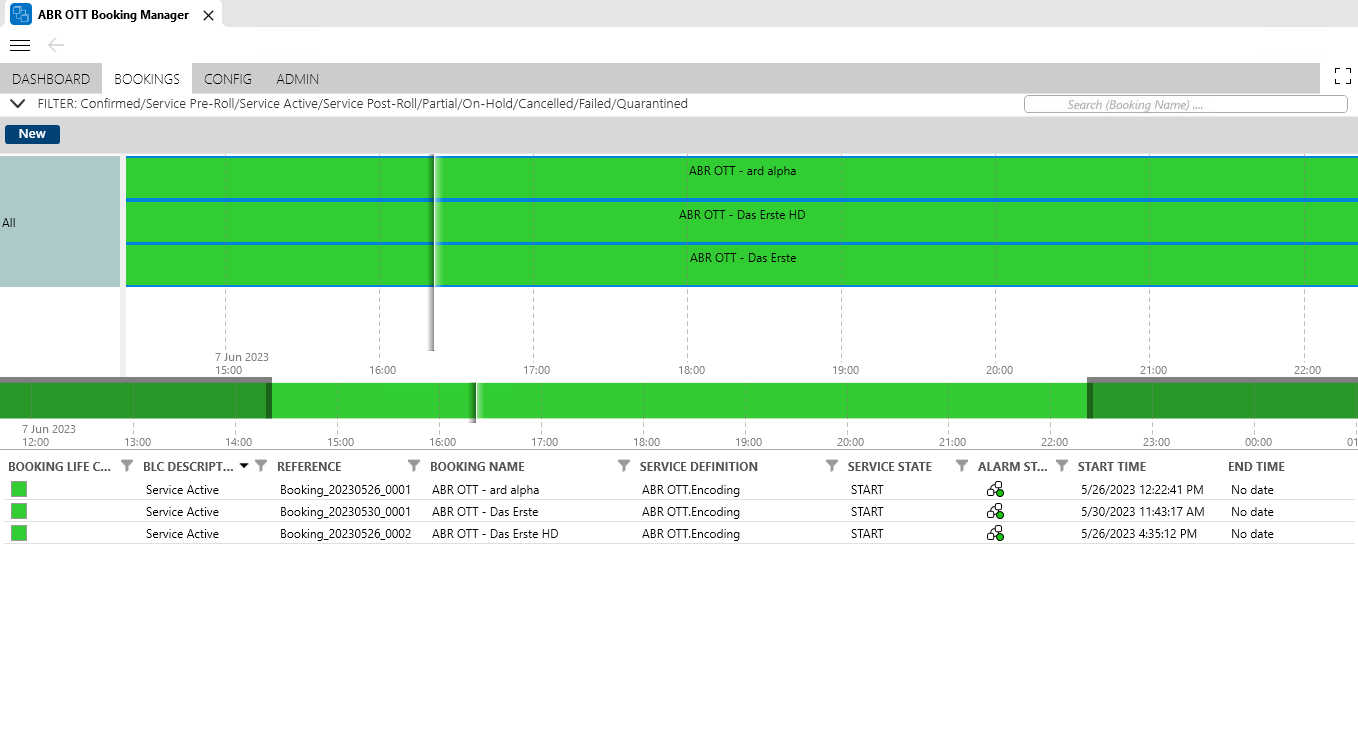Focus the Search (Booking Name) field
The height and width of the screenshot is (755, 1358).
[x=1185, y=104]
